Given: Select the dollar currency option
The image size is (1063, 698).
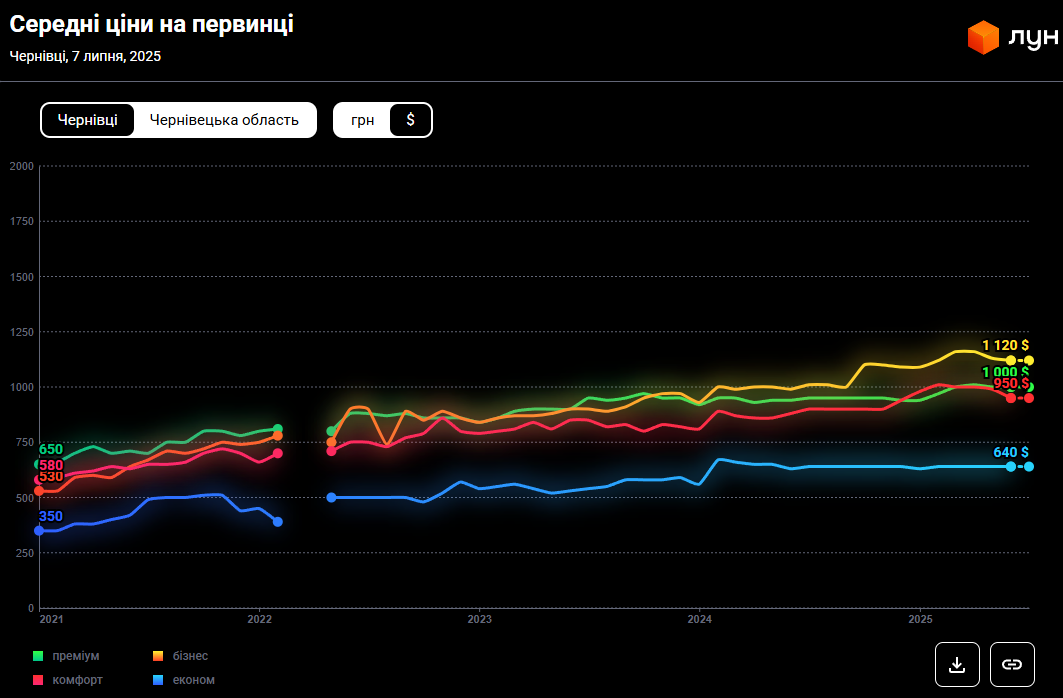Looking at the screenshot, I should [410, 120].
